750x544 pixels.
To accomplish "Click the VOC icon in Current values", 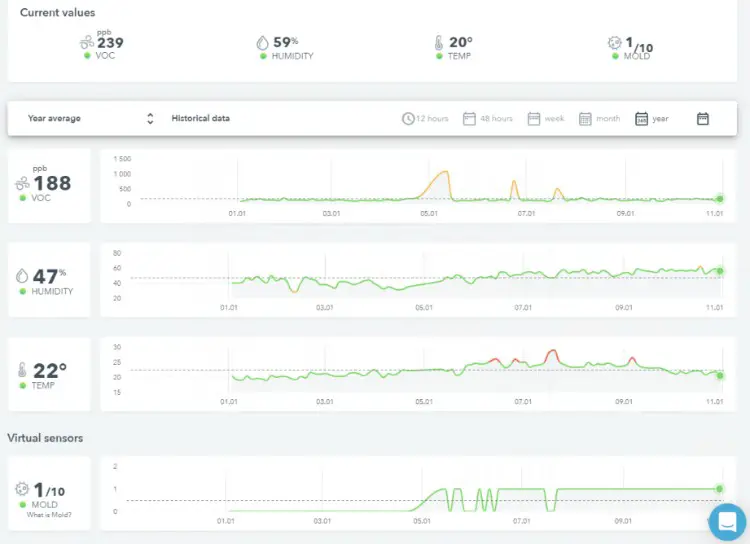I will pos(87,43).
